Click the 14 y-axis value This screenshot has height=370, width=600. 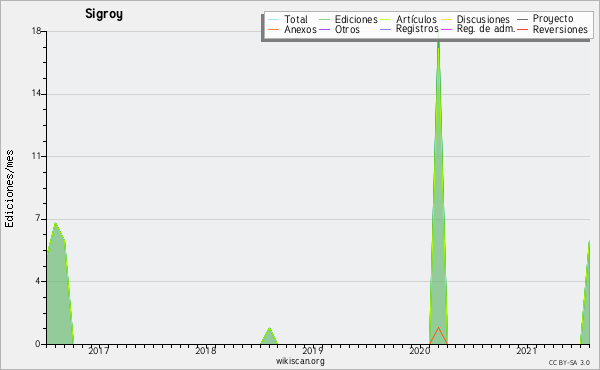(36, 93)
